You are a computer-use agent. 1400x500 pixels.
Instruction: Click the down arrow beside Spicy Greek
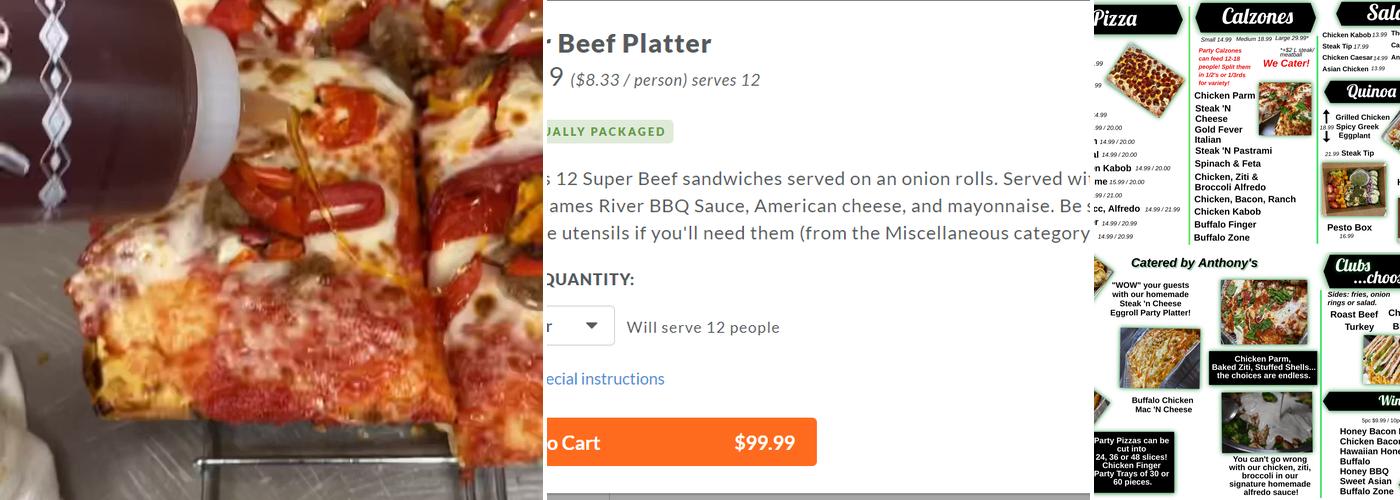(1327, 136)
